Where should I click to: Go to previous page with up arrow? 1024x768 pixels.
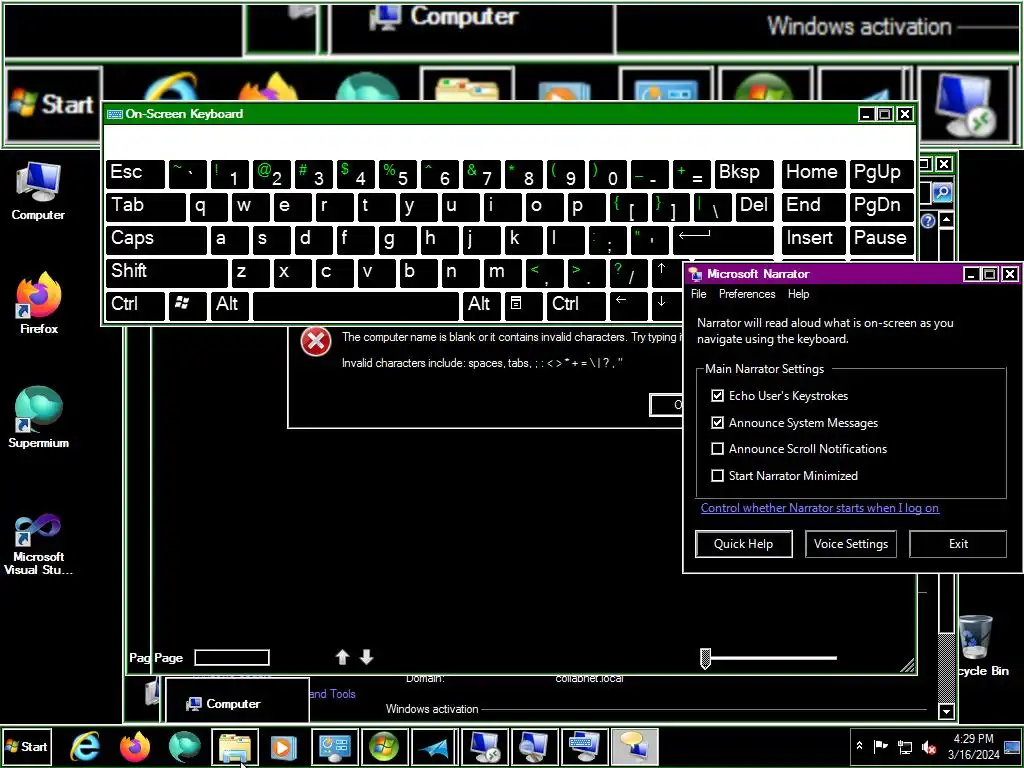click(342, 657)
